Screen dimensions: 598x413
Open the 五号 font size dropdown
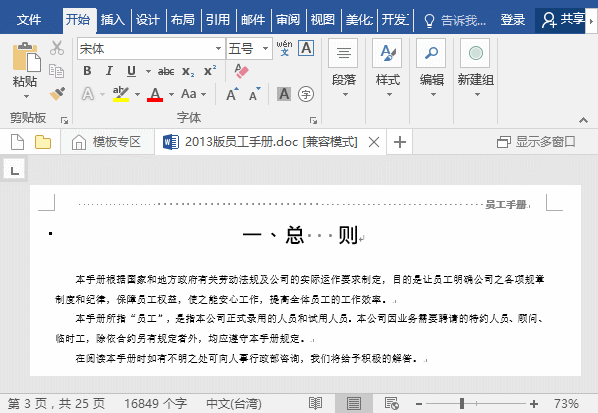point(265,48)
